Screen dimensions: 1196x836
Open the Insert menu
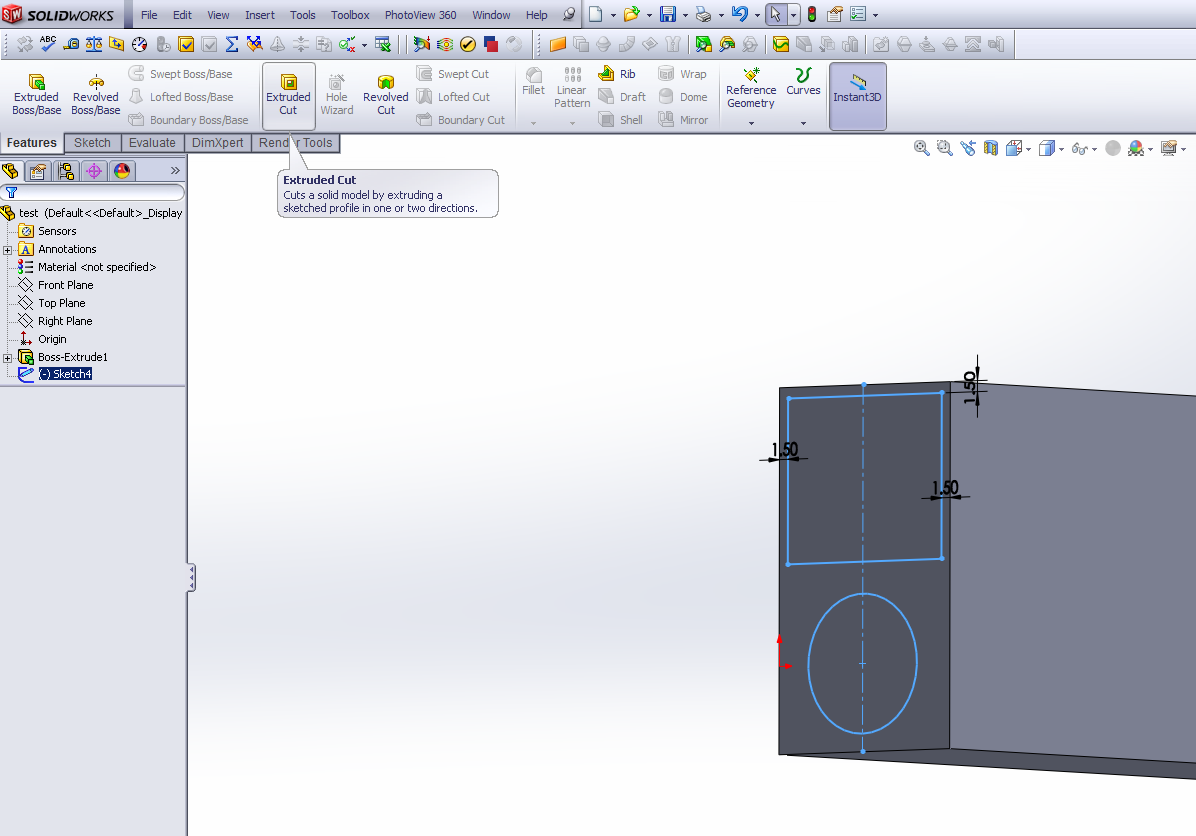(x=260, y=15)
